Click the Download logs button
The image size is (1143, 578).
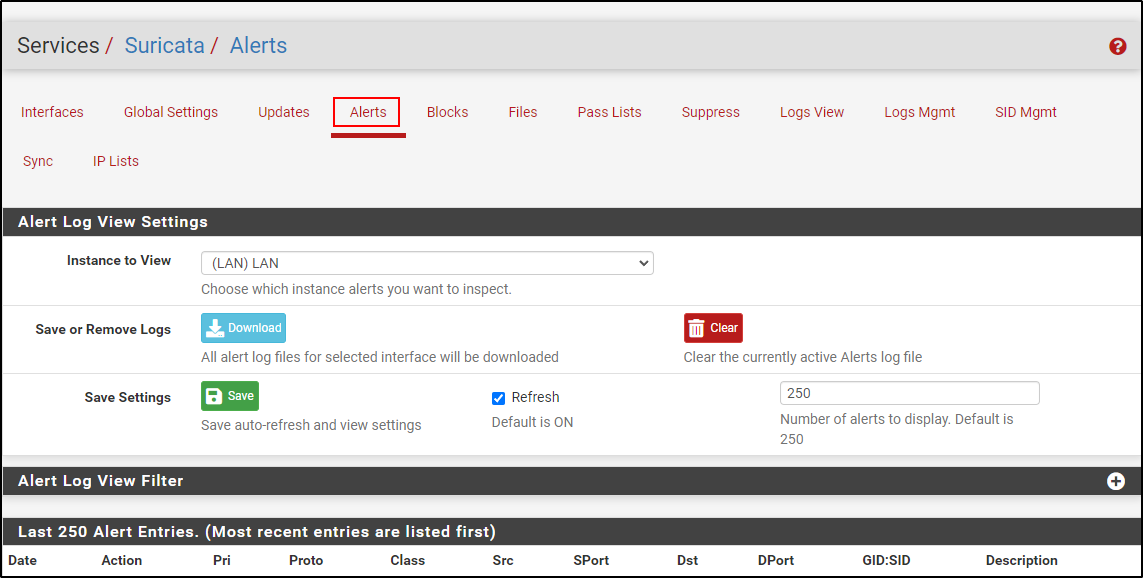(x=243, y=328)
